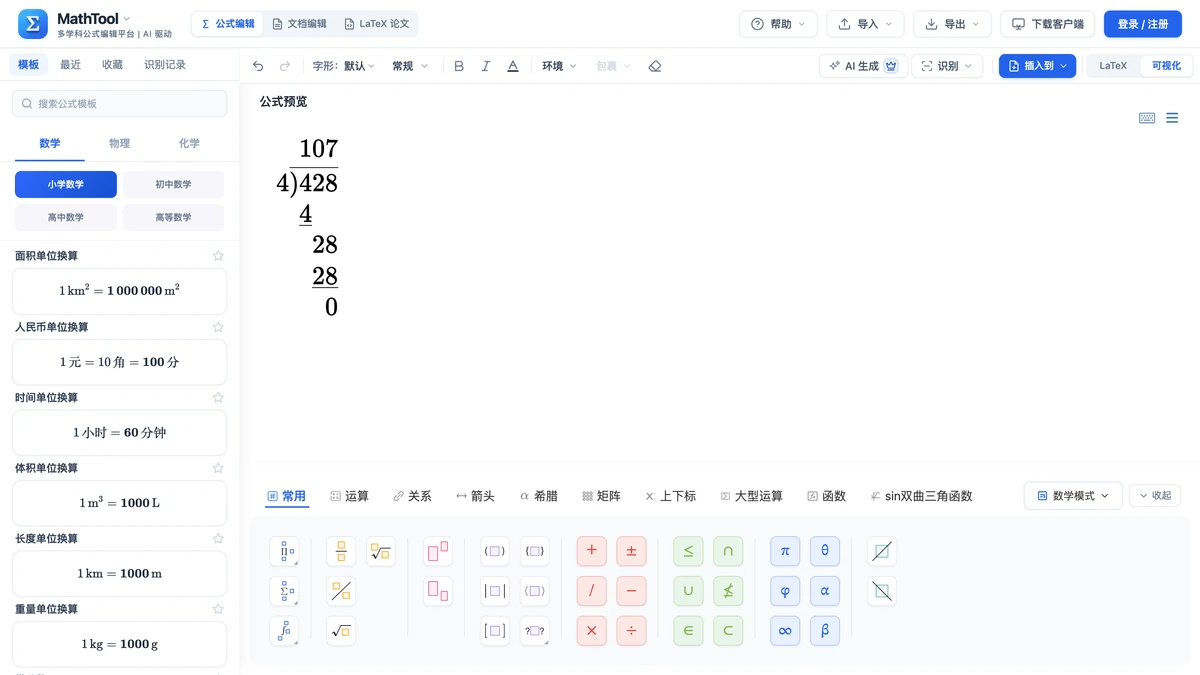Open the 数学模式 mode dropdown
The width and height of the screenshot is (1200, 675).
[1073, 496]
